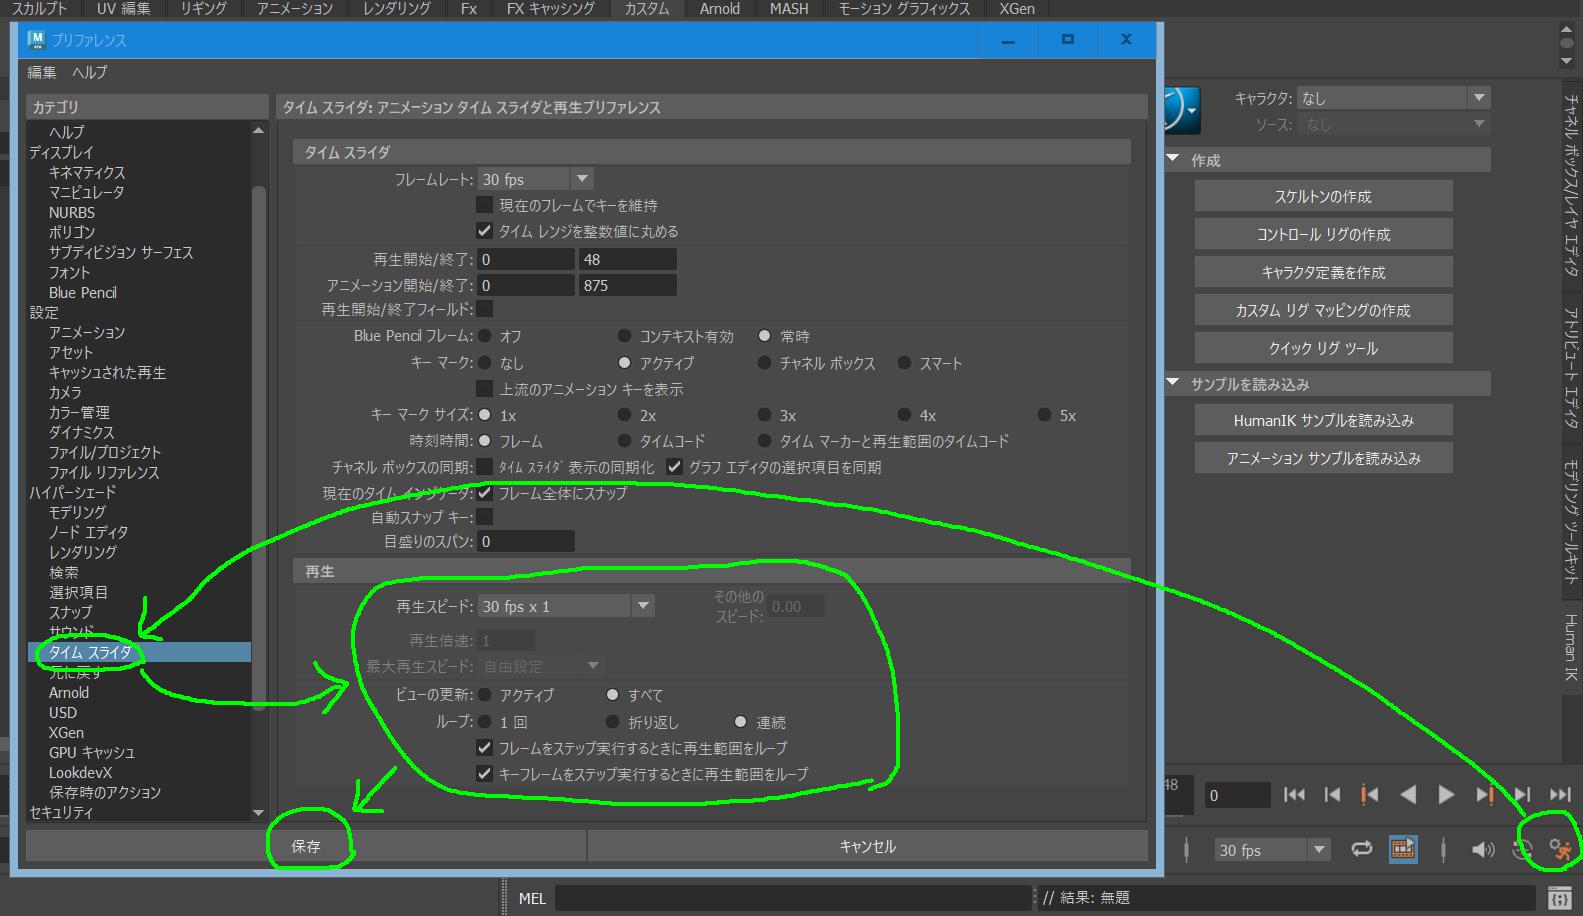Toggle the auto keyframe icon

tap(1523, 850)
